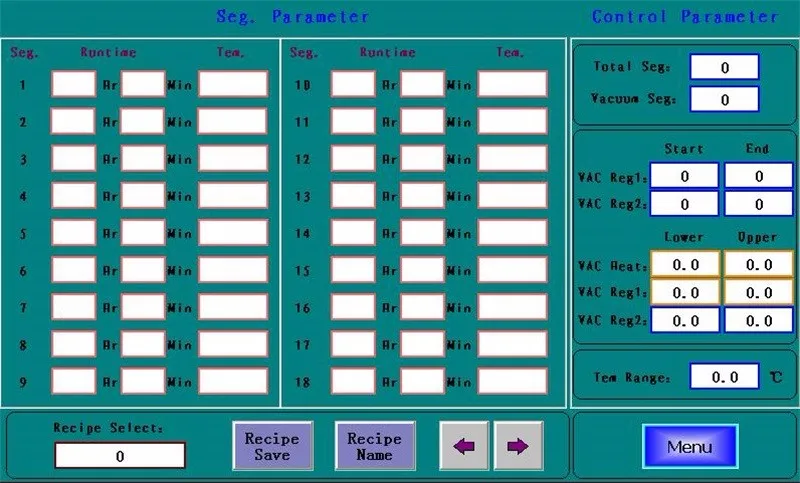Select the segment 14 minute runtime field

pos(422,232)
